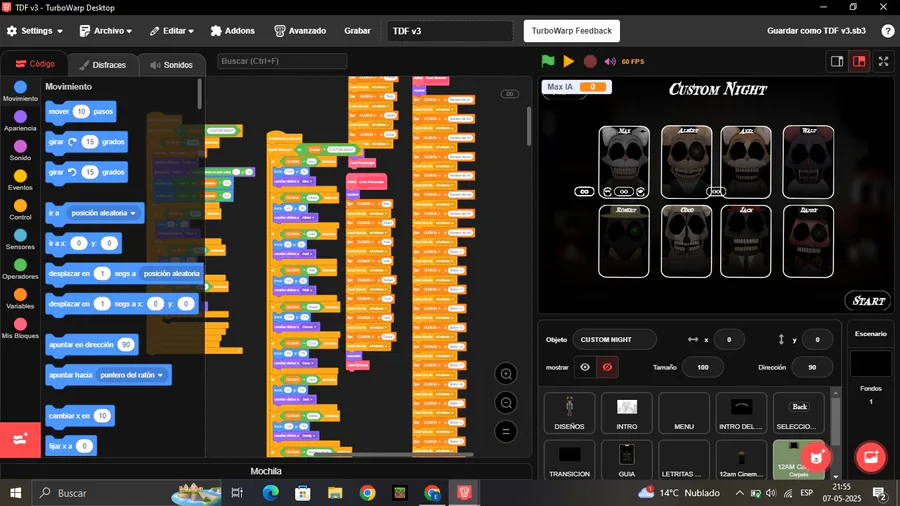Zoom out the code workspace
The height and width of the screenshot is (506, 900).
pos(506,403)
